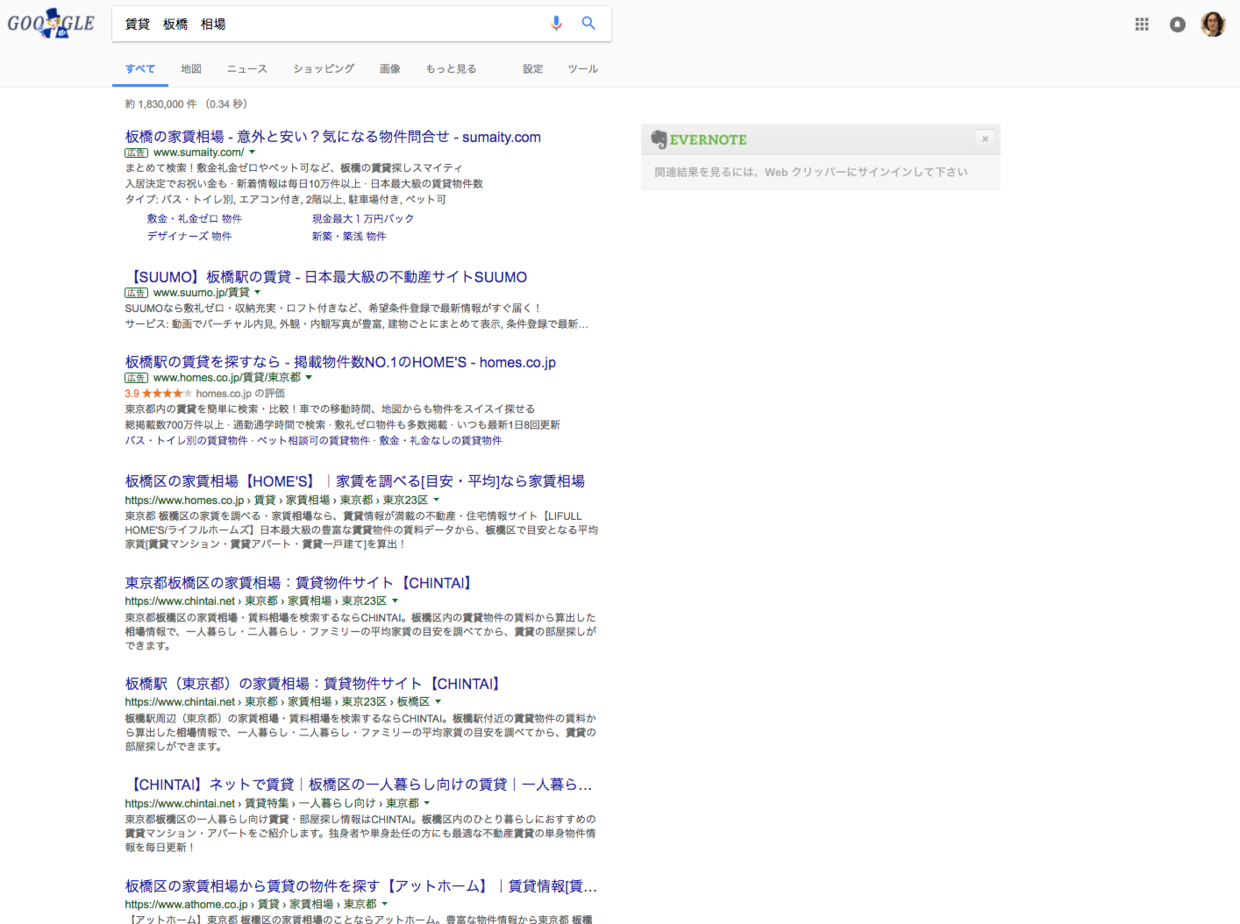Expand dropdown arrow for HOME'S 家賃相場 result

(436, 499)
